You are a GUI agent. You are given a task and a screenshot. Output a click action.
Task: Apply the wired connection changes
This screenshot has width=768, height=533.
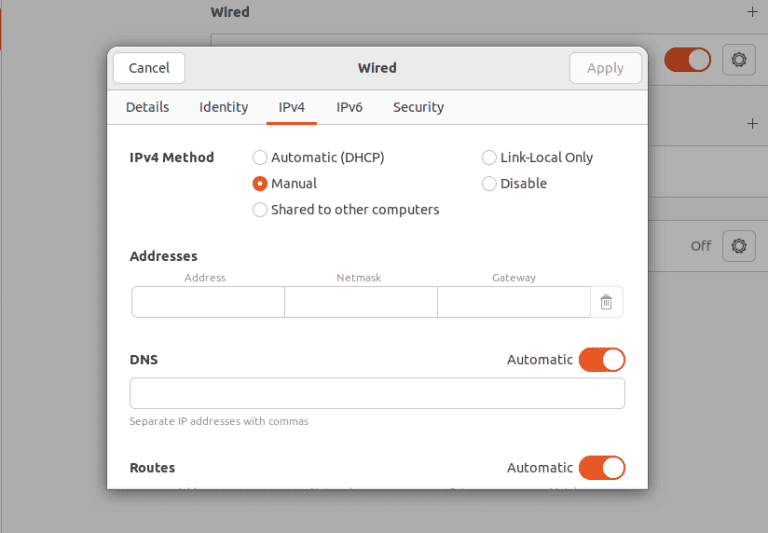(x=605, y=68)
